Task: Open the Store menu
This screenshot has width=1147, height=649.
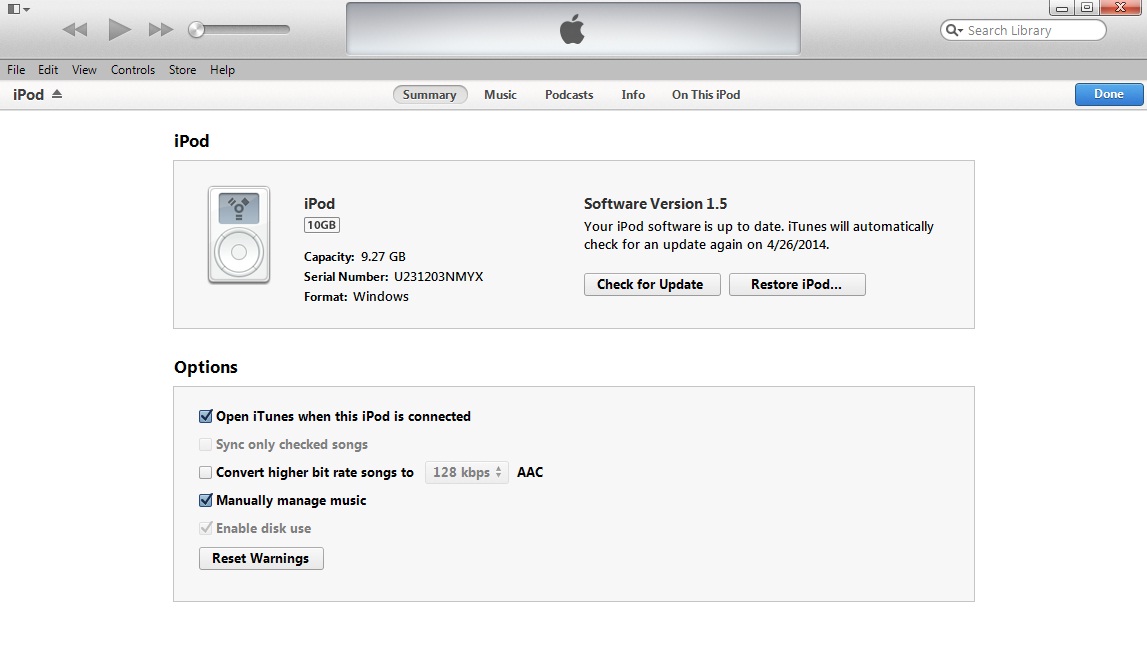Action: (182, 70)
